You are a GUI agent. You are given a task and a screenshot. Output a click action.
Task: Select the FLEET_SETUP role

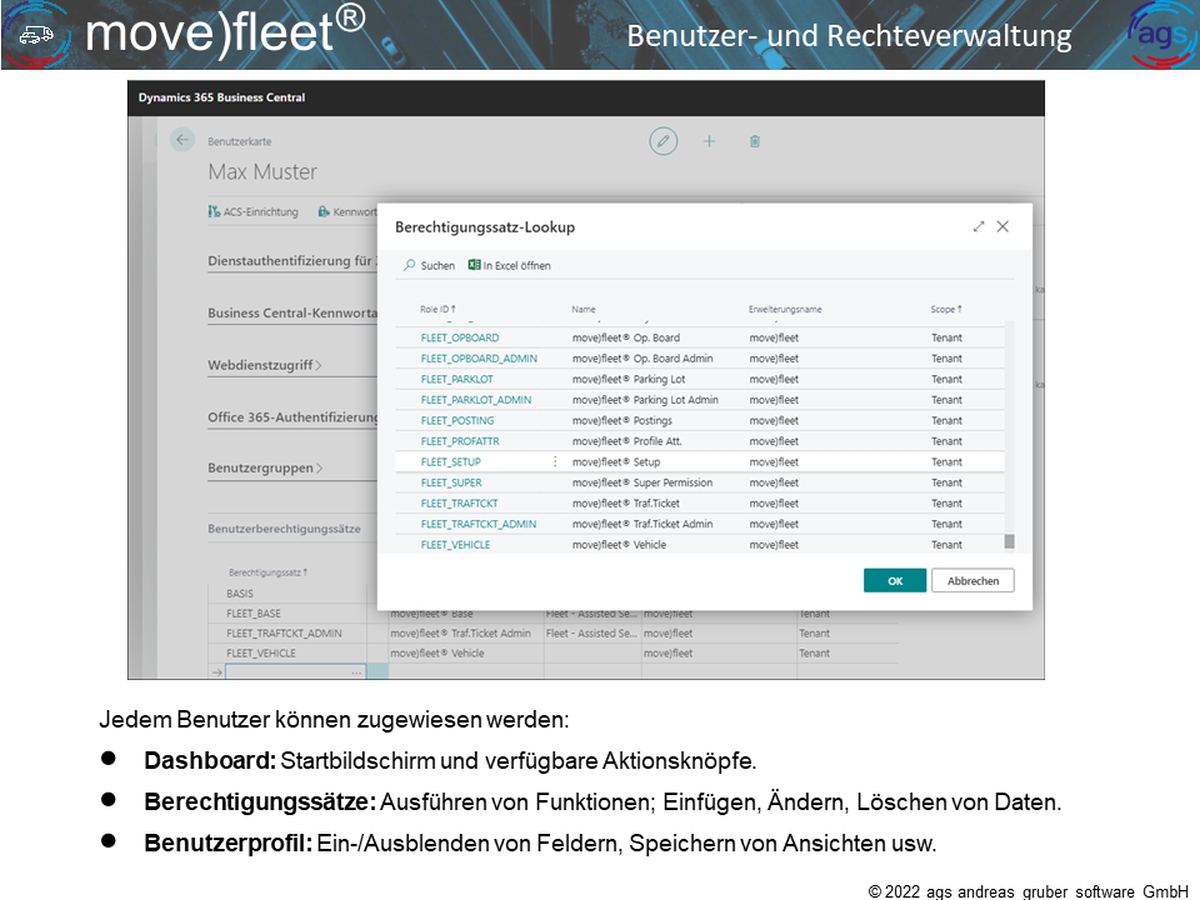point(451,462)
